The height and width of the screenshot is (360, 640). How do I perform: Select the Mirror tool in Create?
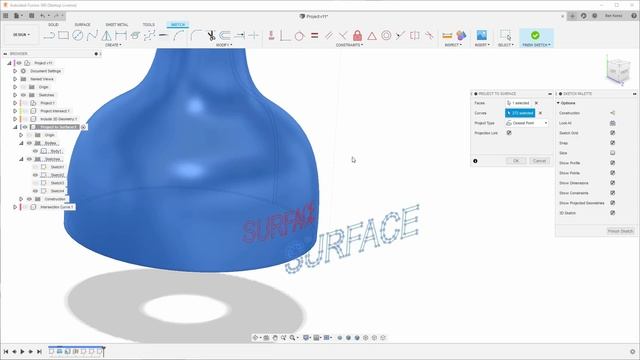coord(107,36)
